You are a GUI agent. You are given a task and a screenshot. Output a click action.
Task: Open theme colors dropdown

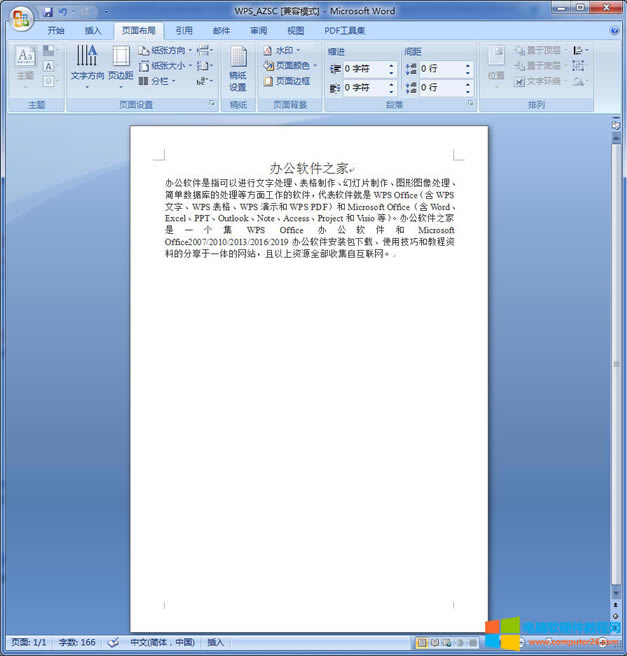(51, 51)
